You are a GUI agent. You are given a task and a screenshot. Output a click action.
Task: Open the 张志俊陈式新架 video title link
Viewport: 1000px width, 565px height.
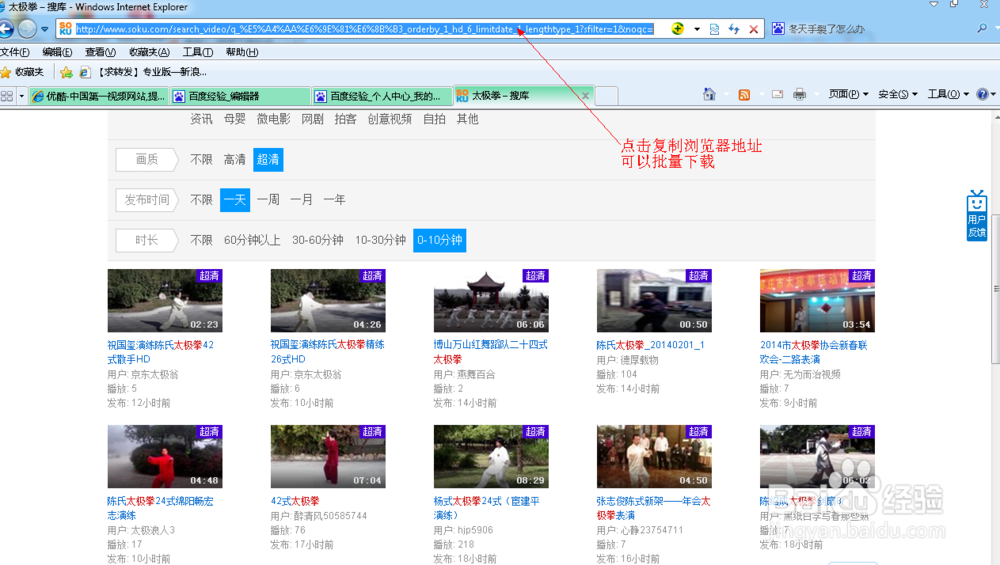pyautogui.click(x=653, y=508)
